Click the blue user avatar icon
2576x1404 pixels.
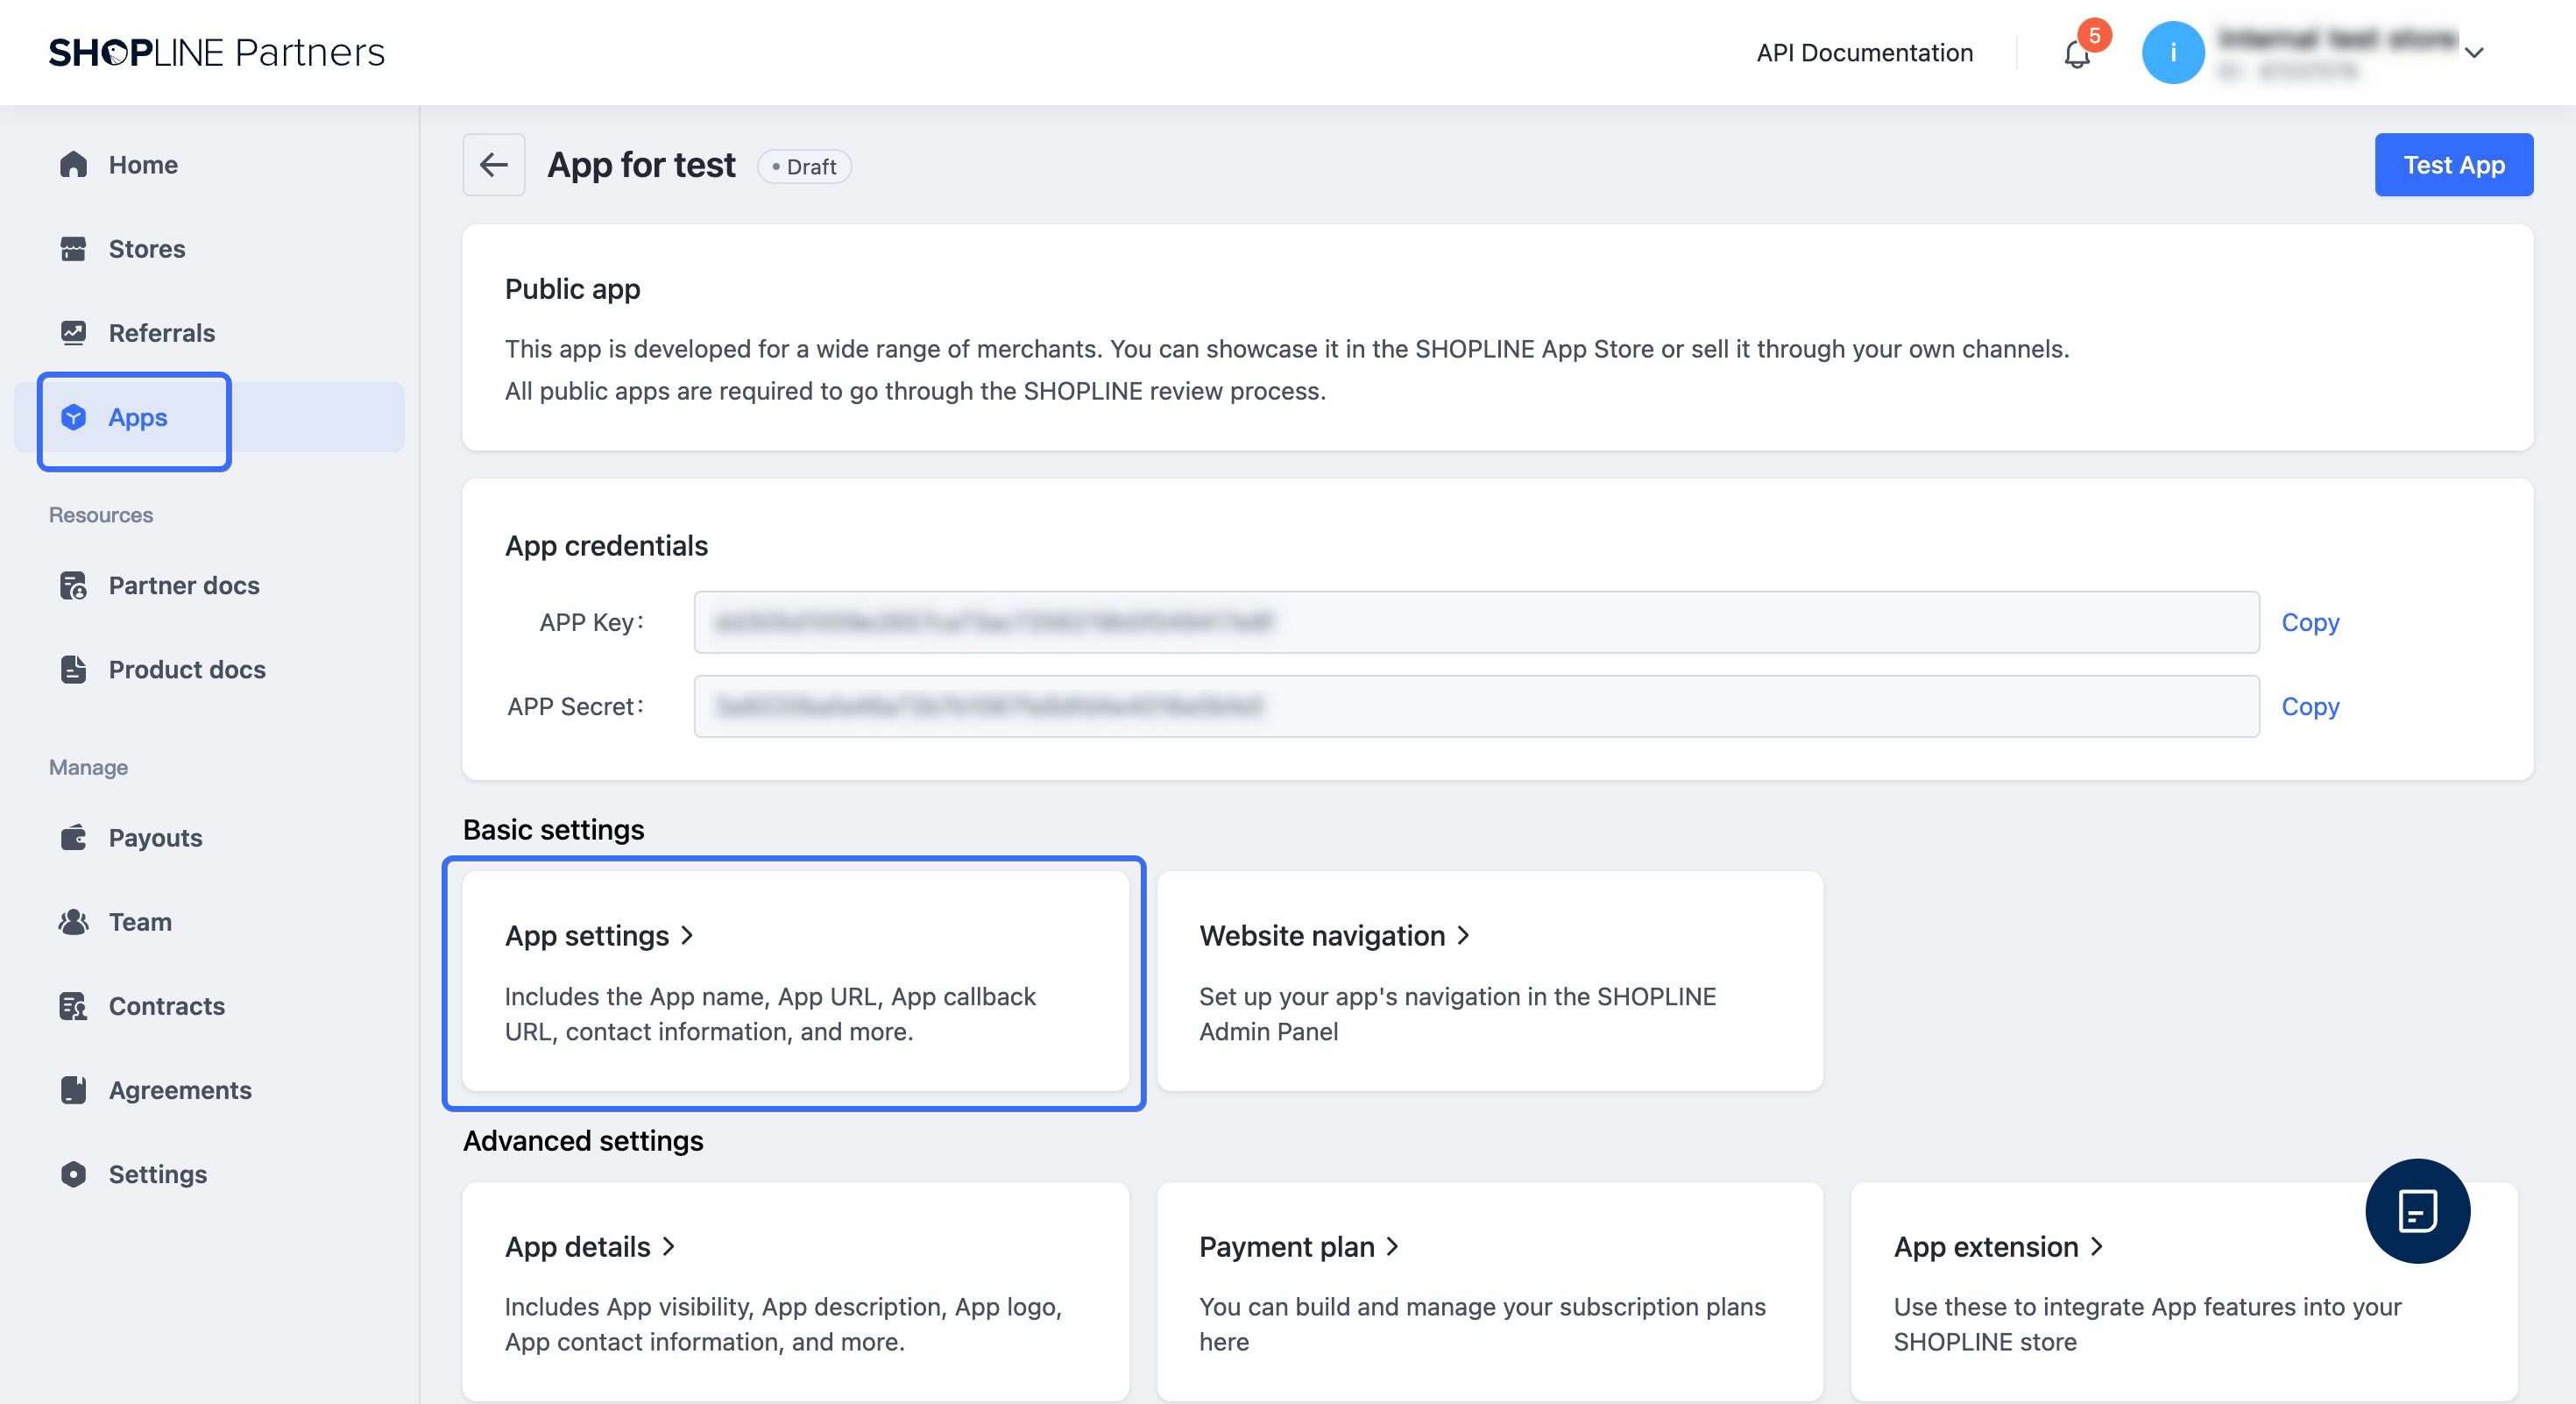click(x=2173, y=52)
